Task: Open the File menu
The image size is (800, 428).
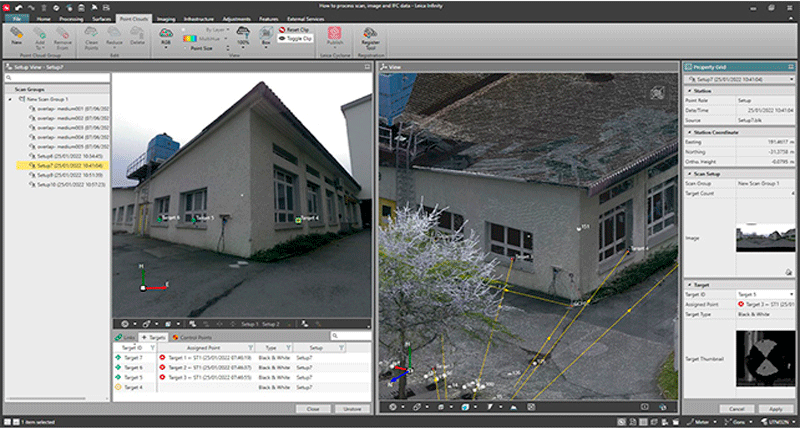Action: pyautogui.click(x=17, y=18)
